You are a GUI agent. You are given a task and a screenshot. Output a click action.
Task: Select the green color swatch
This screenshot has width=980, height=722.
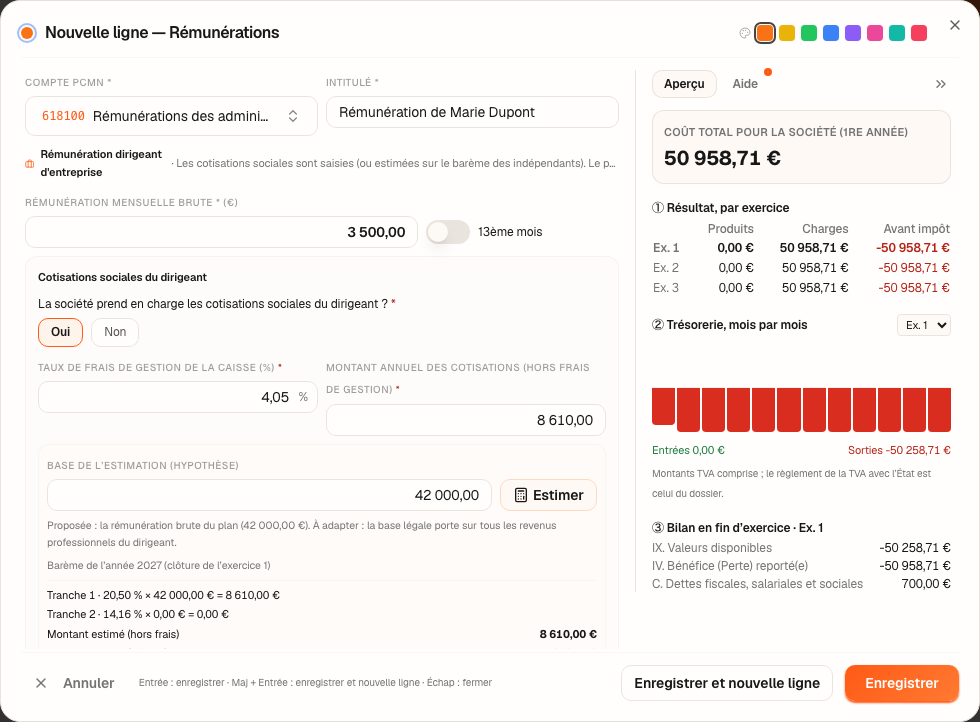click(809, 33)
